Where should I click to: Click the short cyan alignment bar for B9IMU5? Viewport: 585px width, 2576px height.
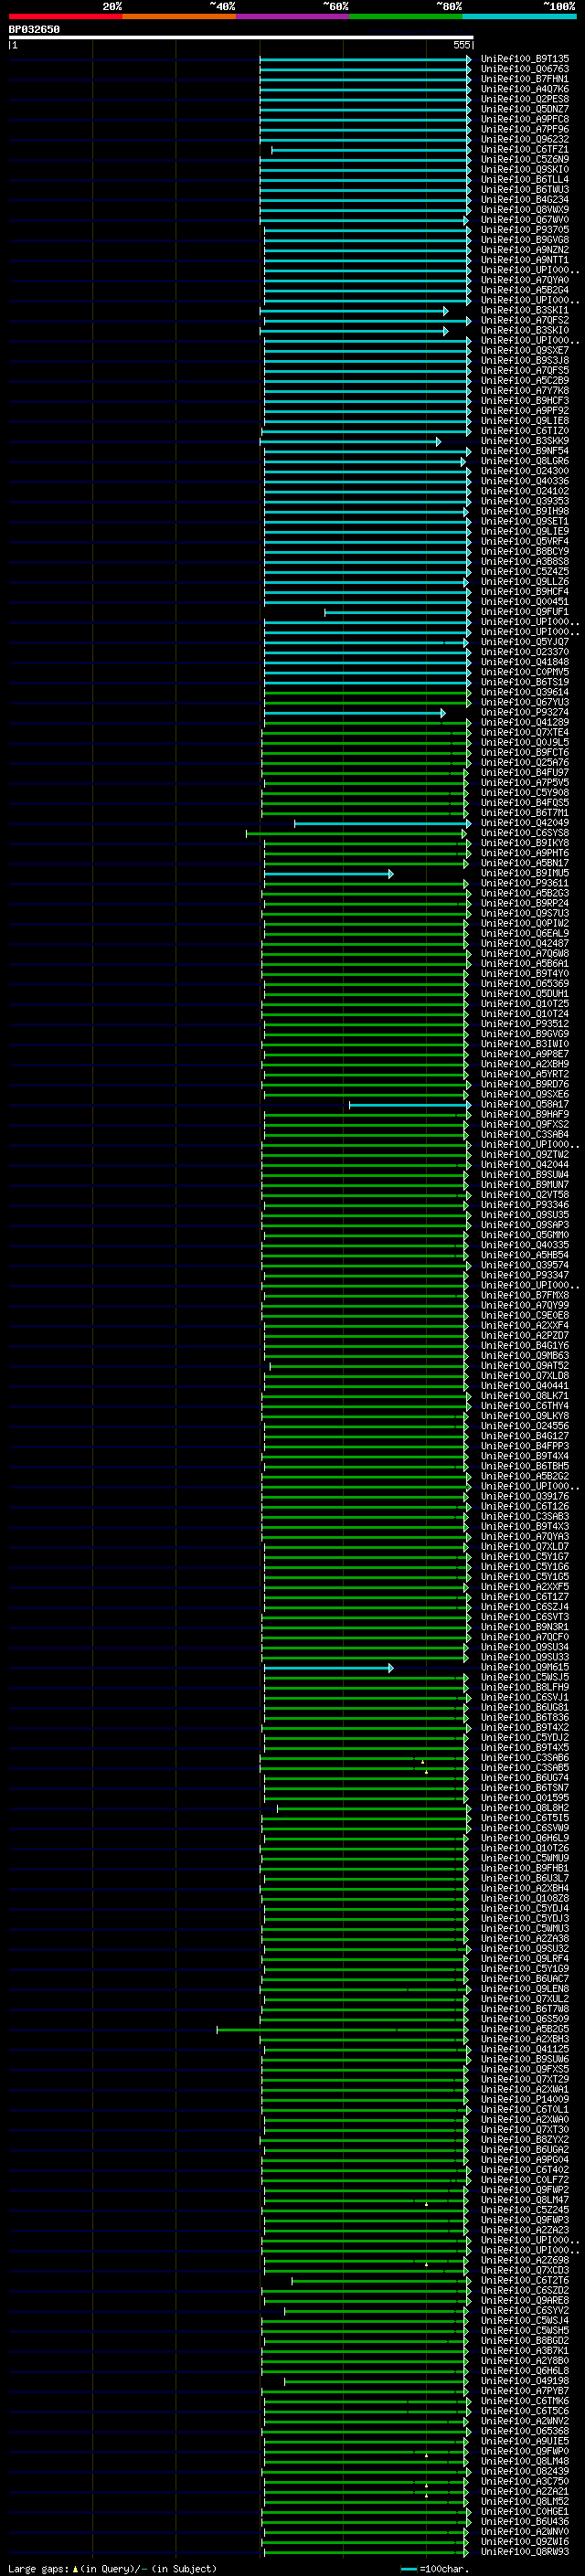pyautogui.click(x=328, y=874)
